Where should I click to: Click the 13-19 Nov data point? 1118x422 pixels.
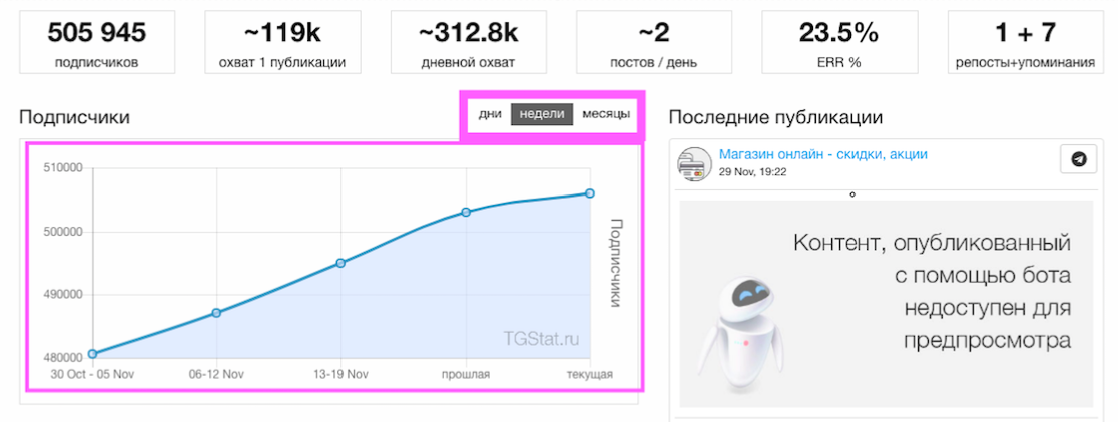coord(341,263)
